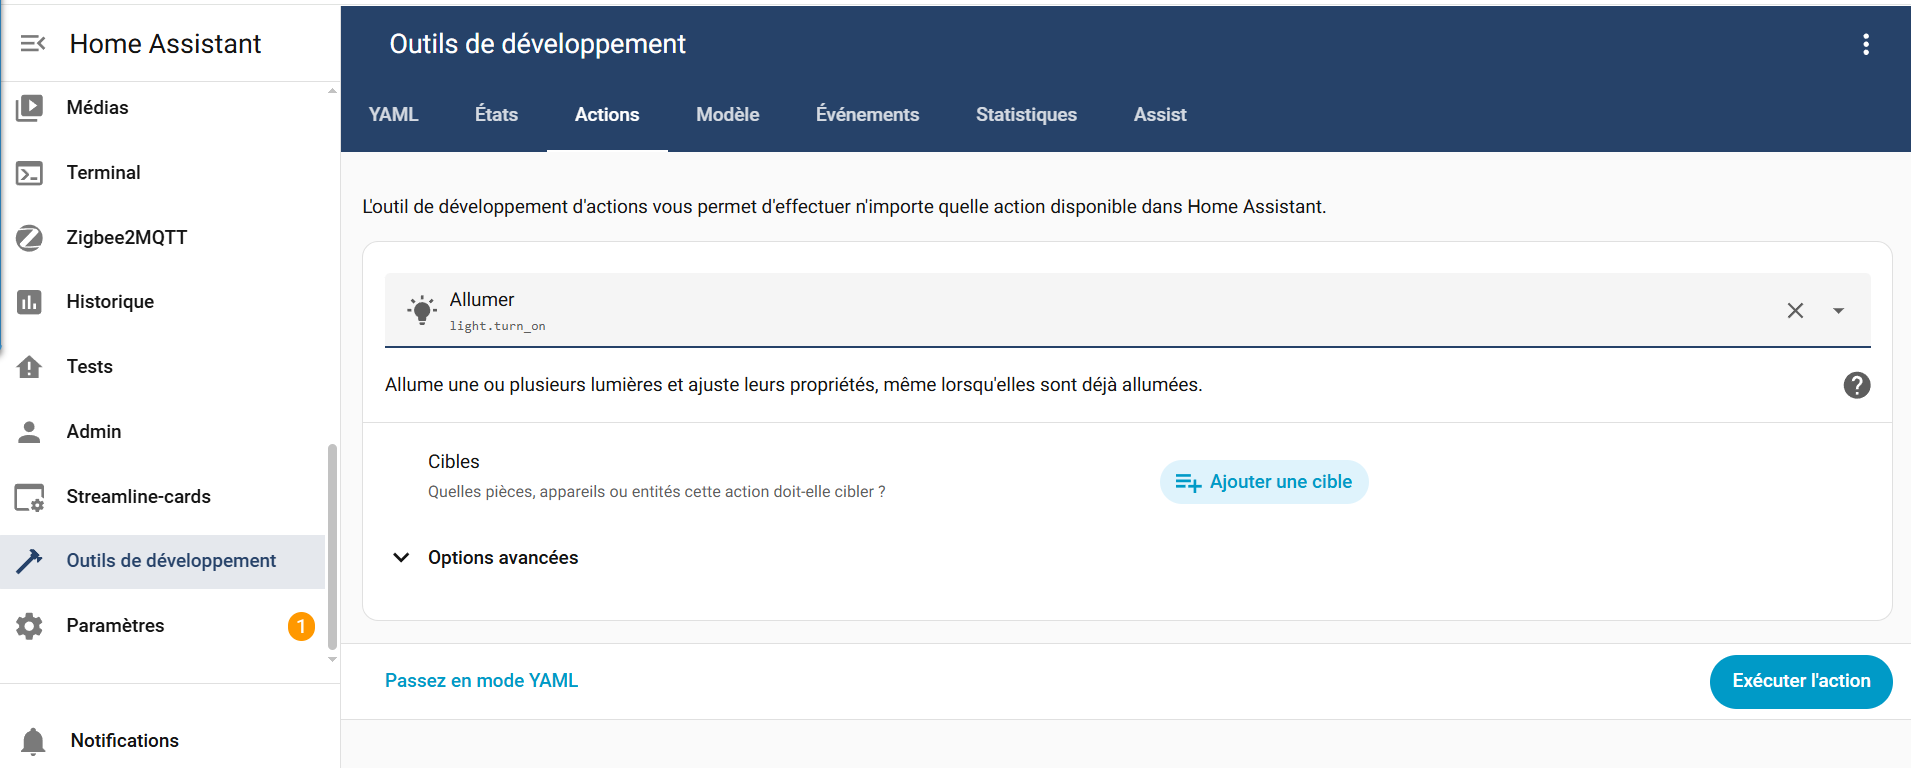The height and width of the screenshot is (768, 1911).
Task: Switch to the Modèle tab
Action: coord(727,115)
